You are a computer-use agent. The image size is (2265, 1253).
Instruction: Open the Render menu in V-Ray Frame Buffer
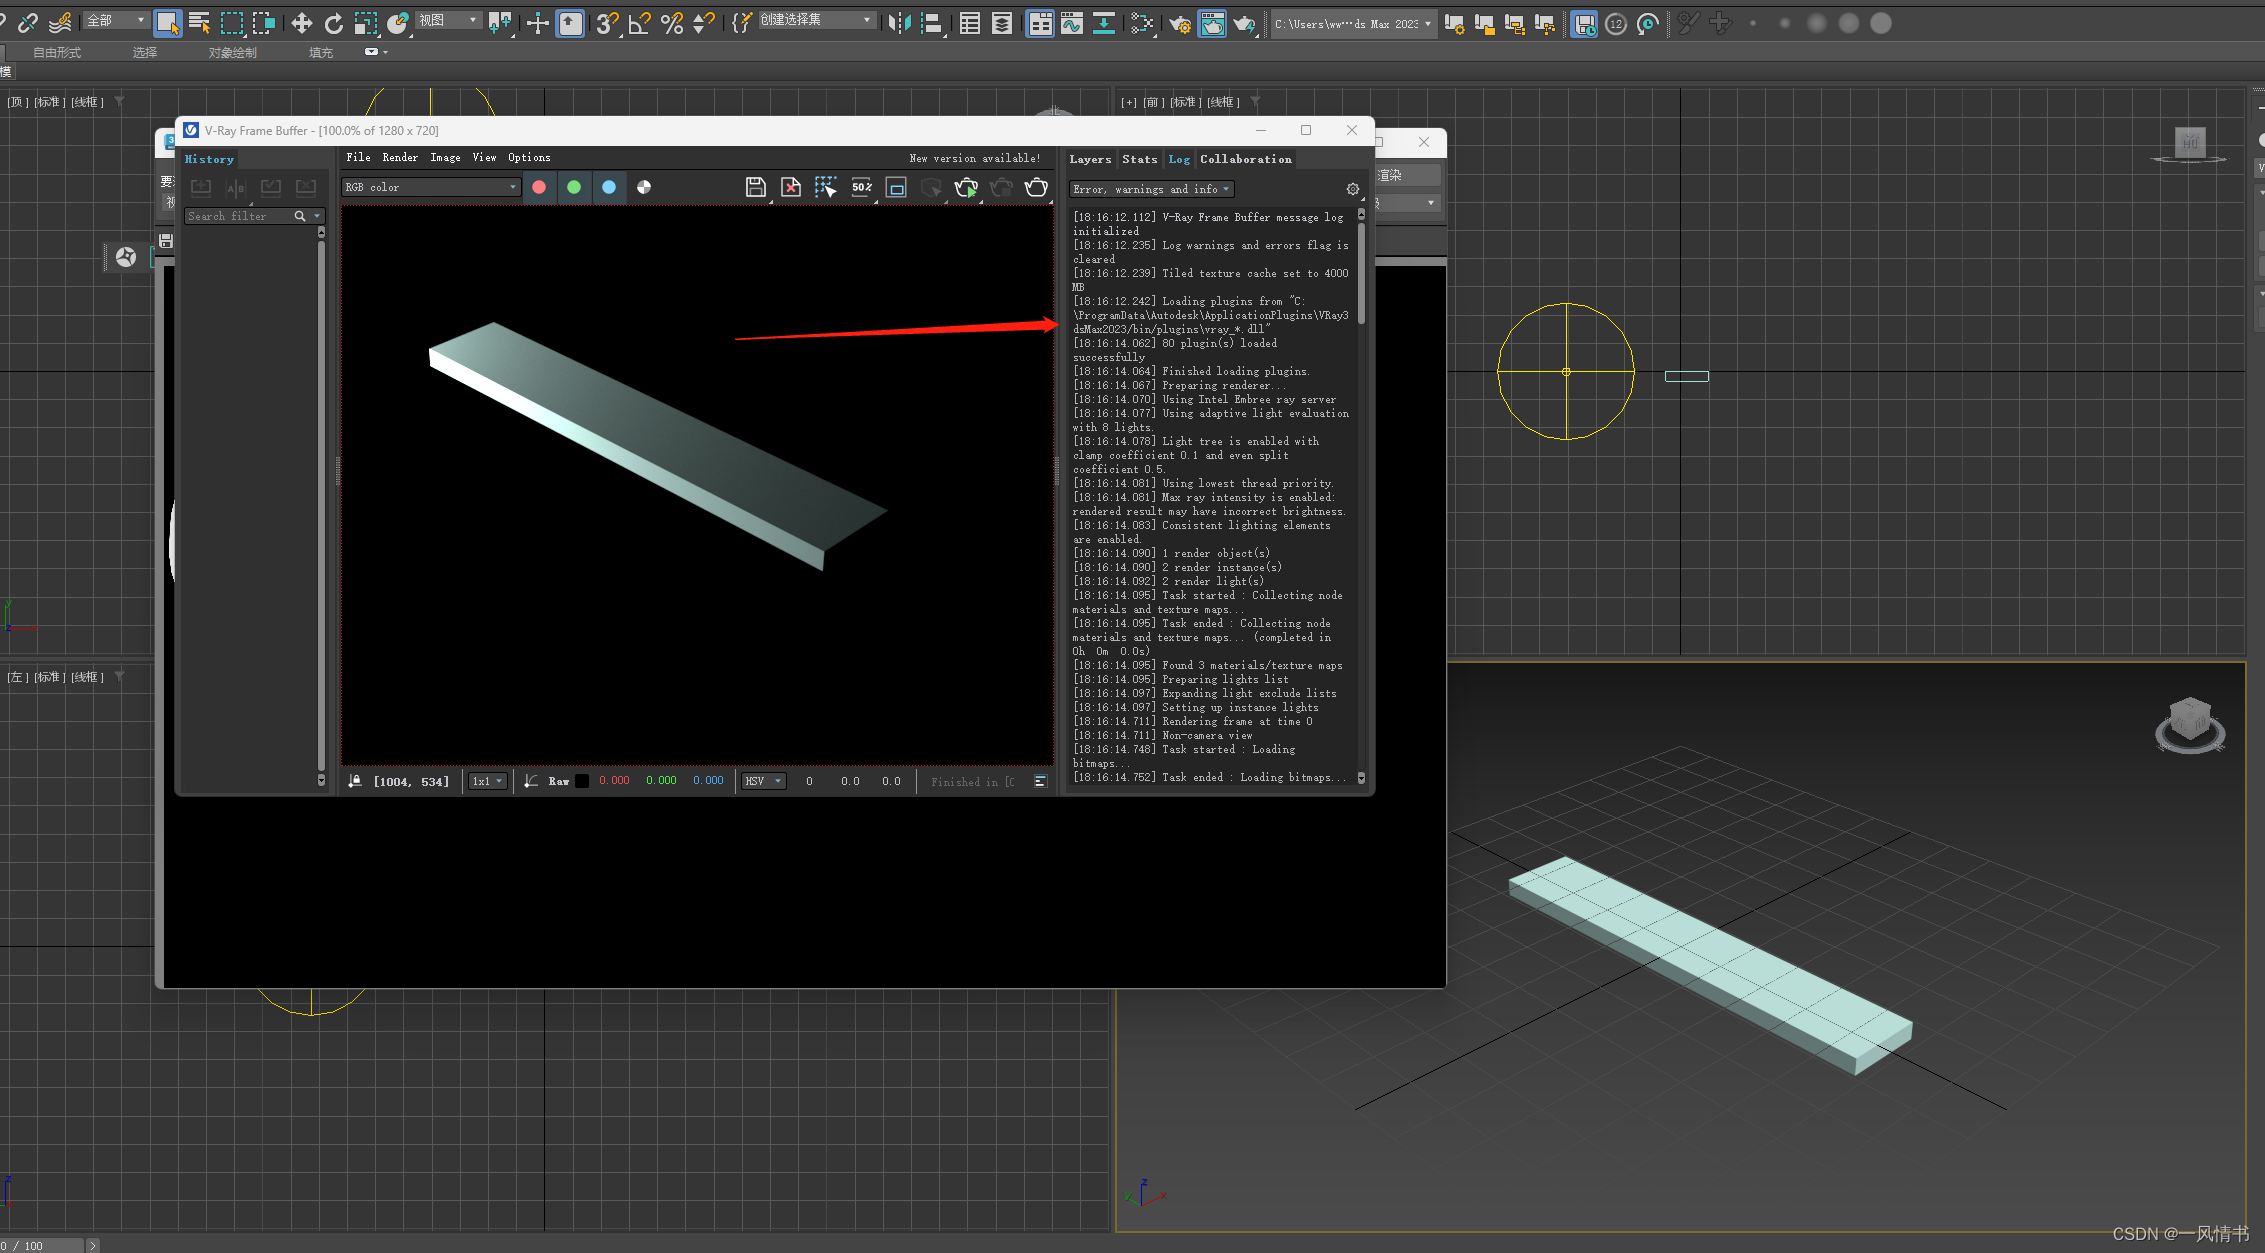400,158
